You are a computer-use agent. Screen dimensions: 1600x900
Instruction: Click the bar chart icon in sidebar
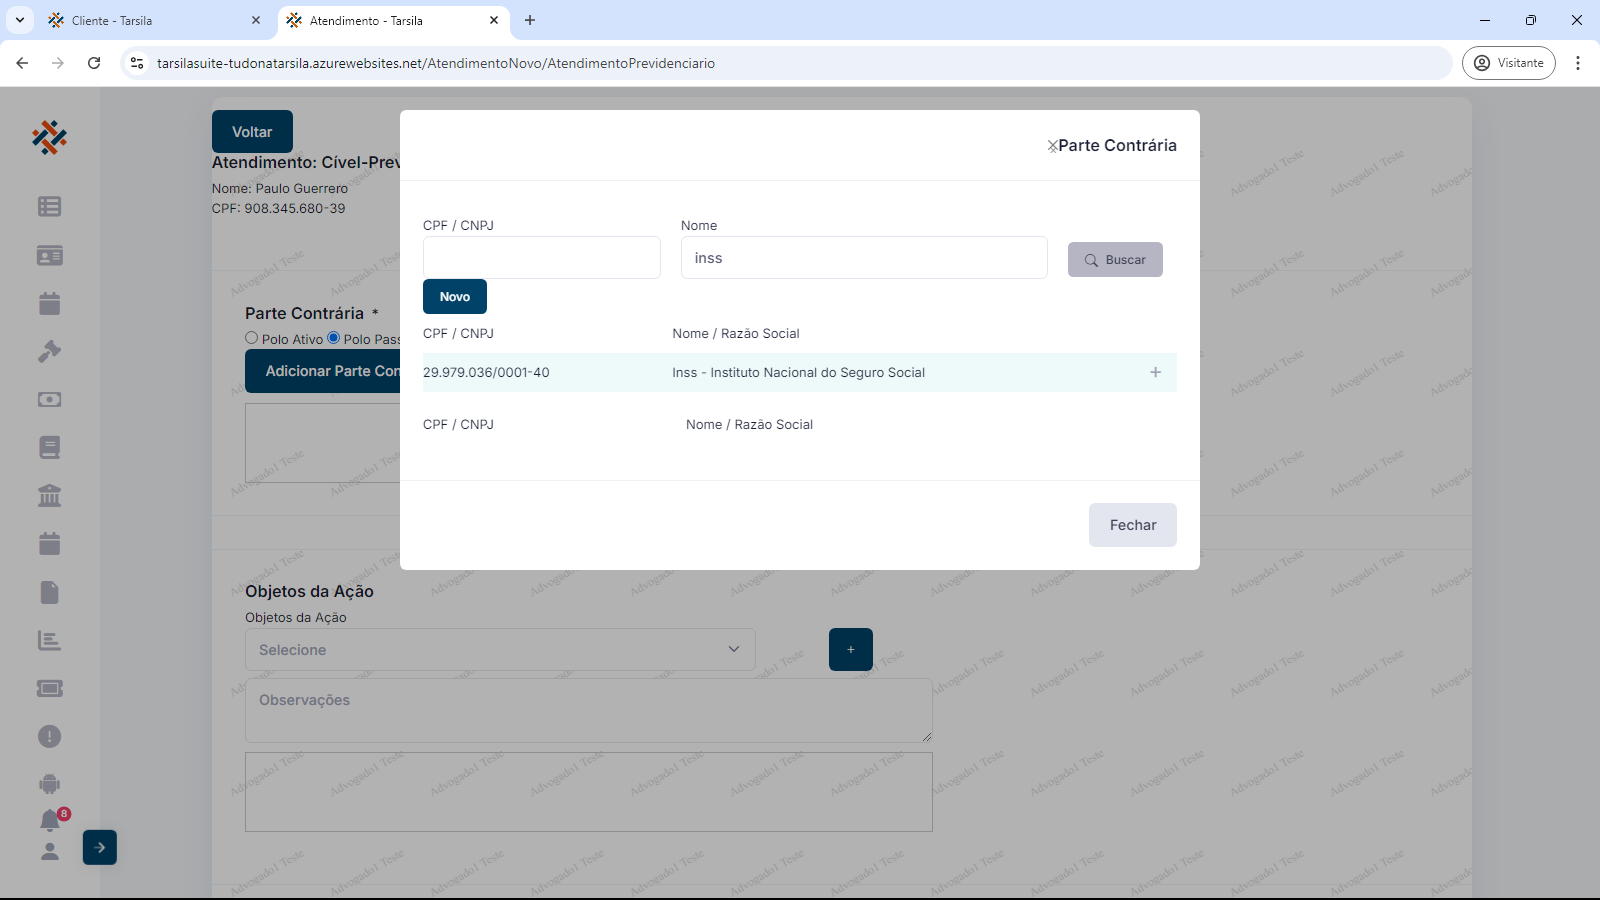pyautogui.click(x=49, y=640)
